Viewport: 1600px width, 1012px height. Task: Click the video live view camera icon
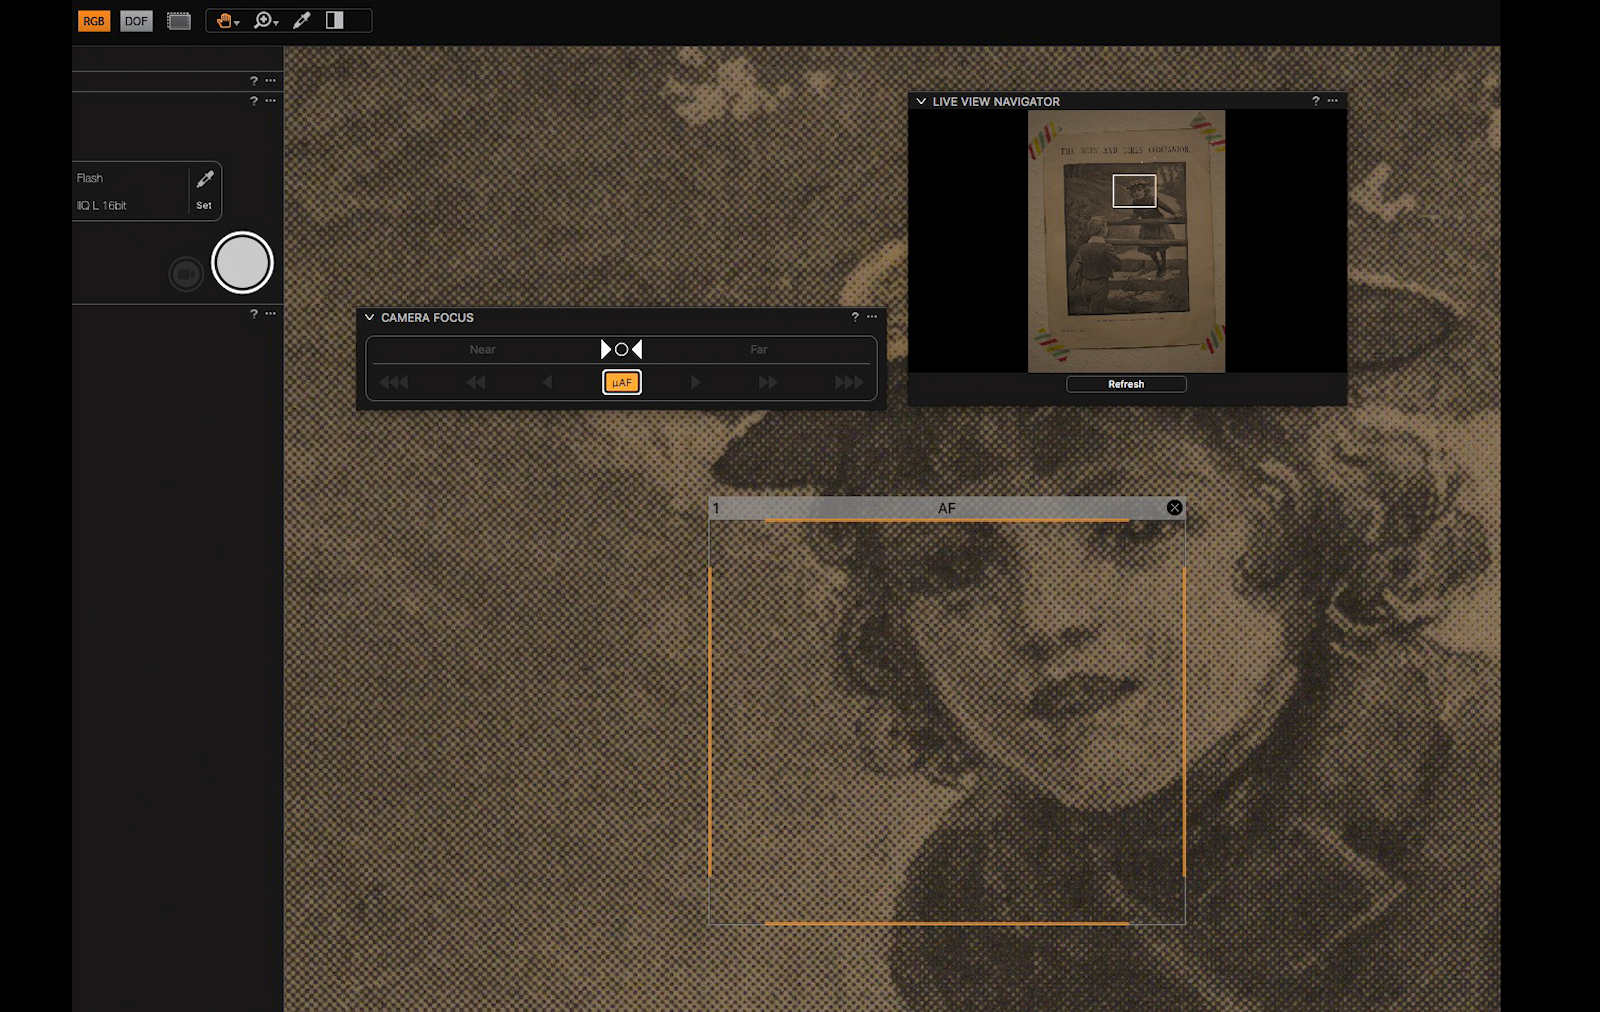pos(186,274)
